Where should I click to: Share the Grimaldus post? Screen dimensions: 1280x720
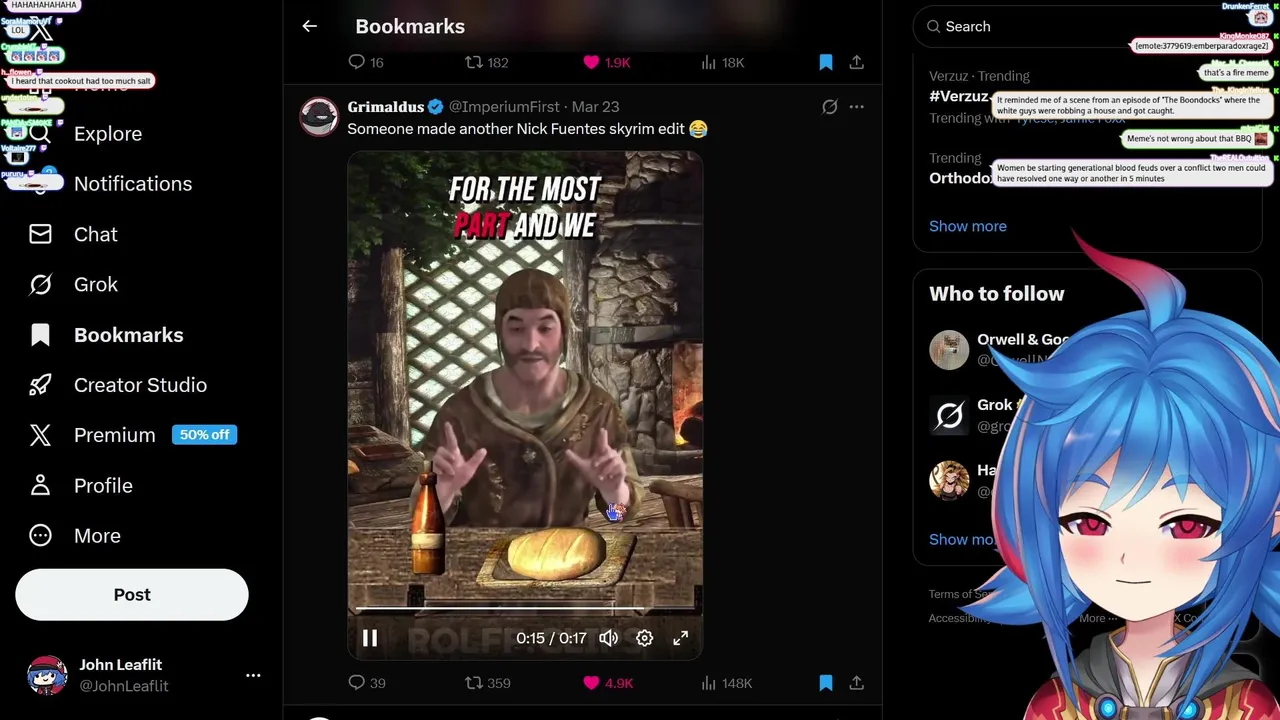tap(857, 683)
